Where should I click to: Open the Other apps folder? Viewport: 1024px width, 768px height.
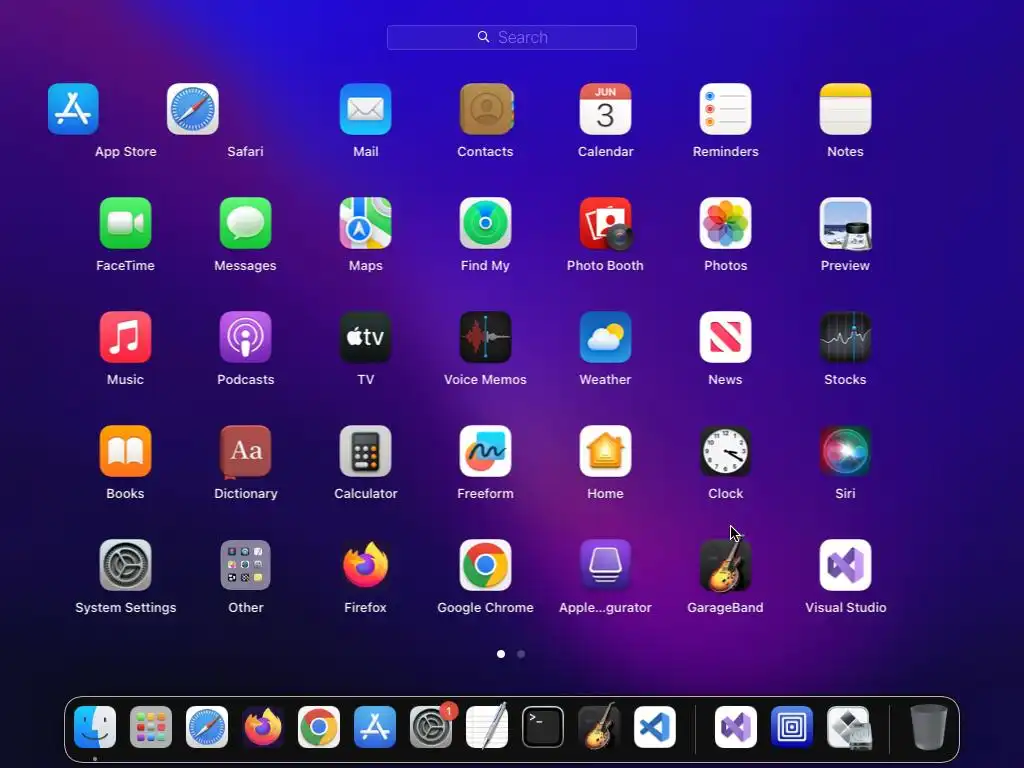click(246, 565)
